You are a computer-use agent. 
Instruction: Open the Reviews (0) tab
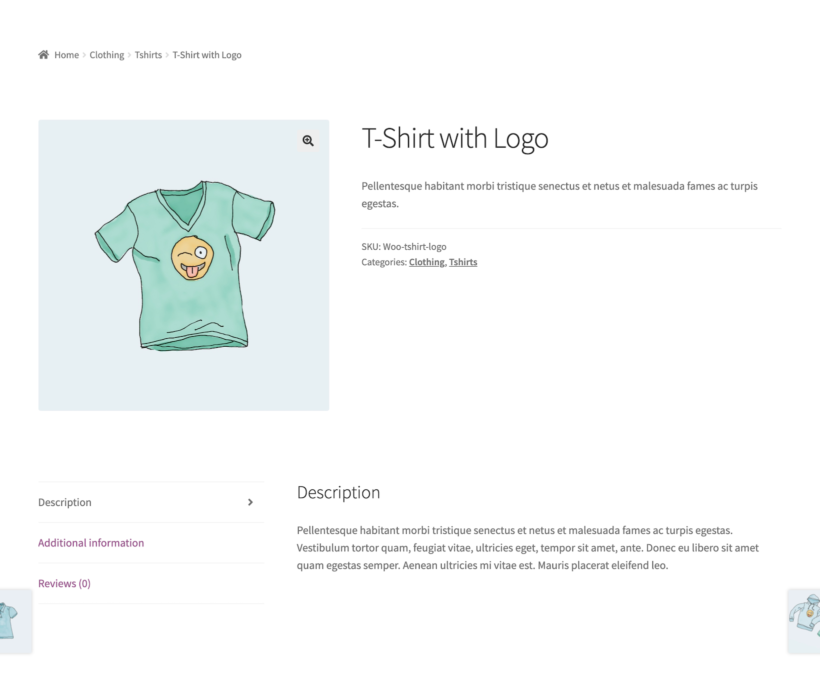click(x=63, y=583)
